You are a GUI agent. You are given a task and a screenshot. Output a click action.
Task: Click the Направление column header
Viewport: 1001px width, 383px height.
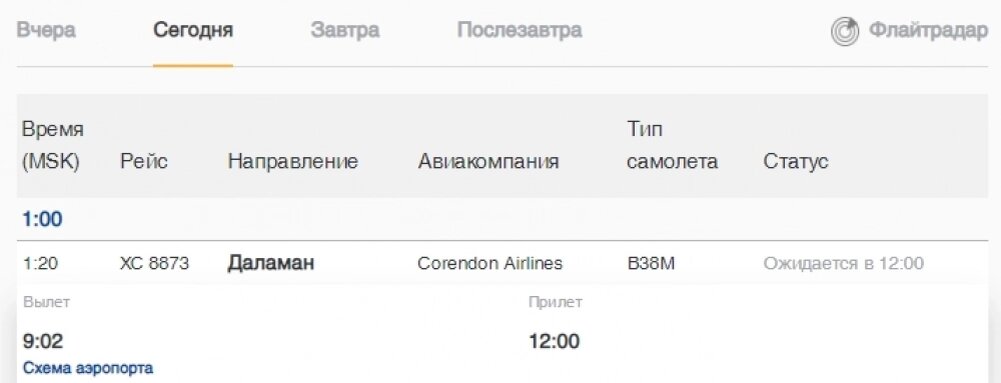coord(292,162)
